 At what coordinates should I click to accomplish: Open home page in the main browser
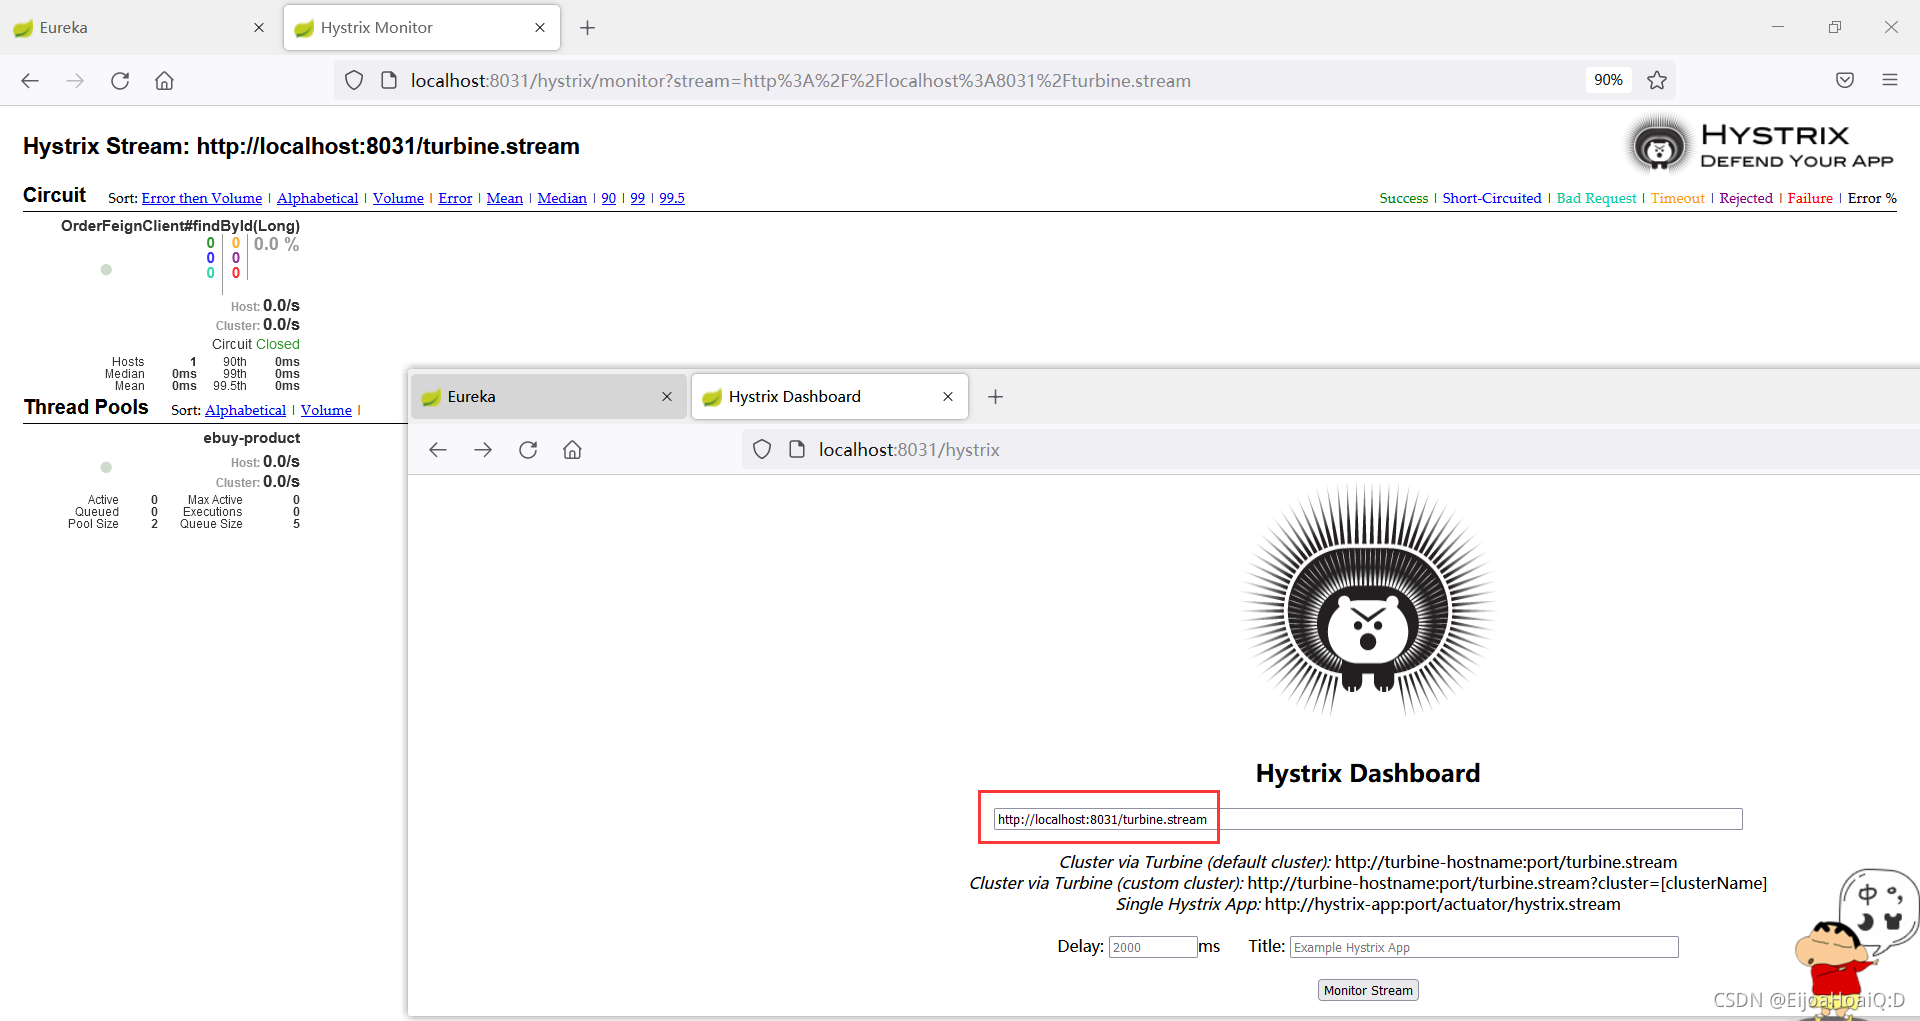(164, 81)
